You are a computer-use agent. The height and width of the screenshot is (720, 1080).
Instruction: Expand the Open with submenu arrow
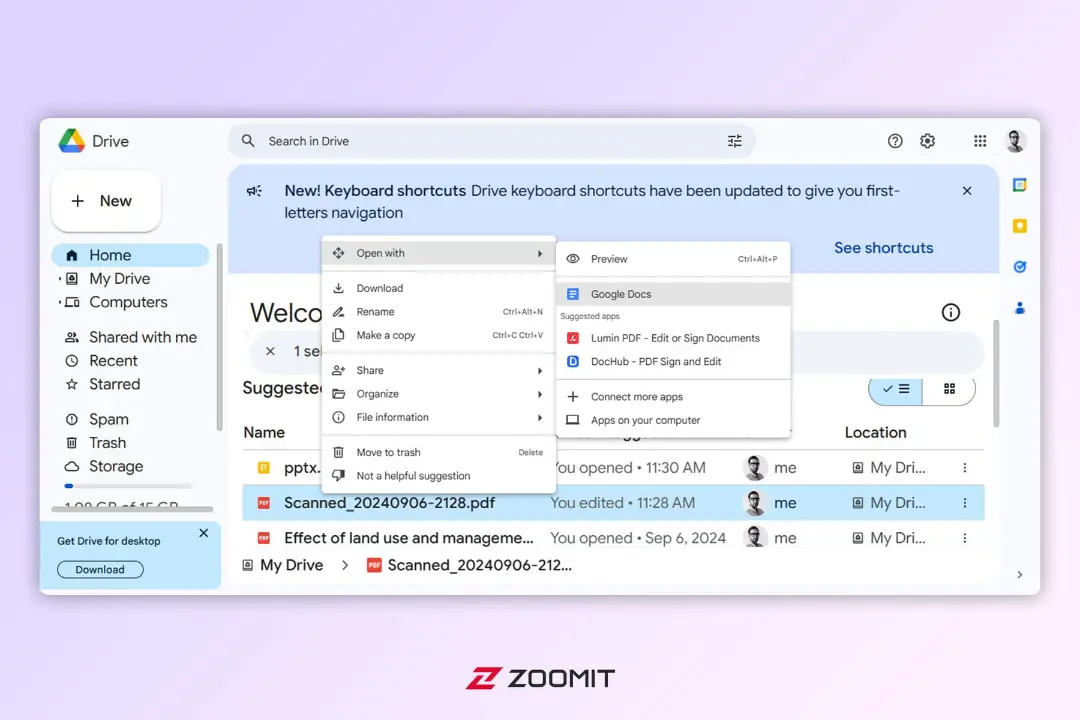pos(540,254)
